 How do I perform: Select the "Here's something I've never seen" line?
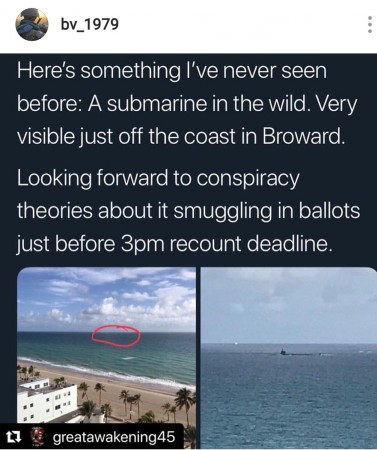tap(172, 71)
